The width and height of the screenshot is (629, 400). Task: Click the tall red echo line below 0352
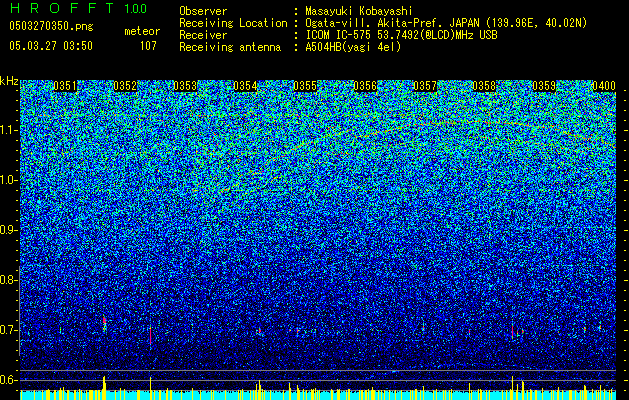(150, 335)
